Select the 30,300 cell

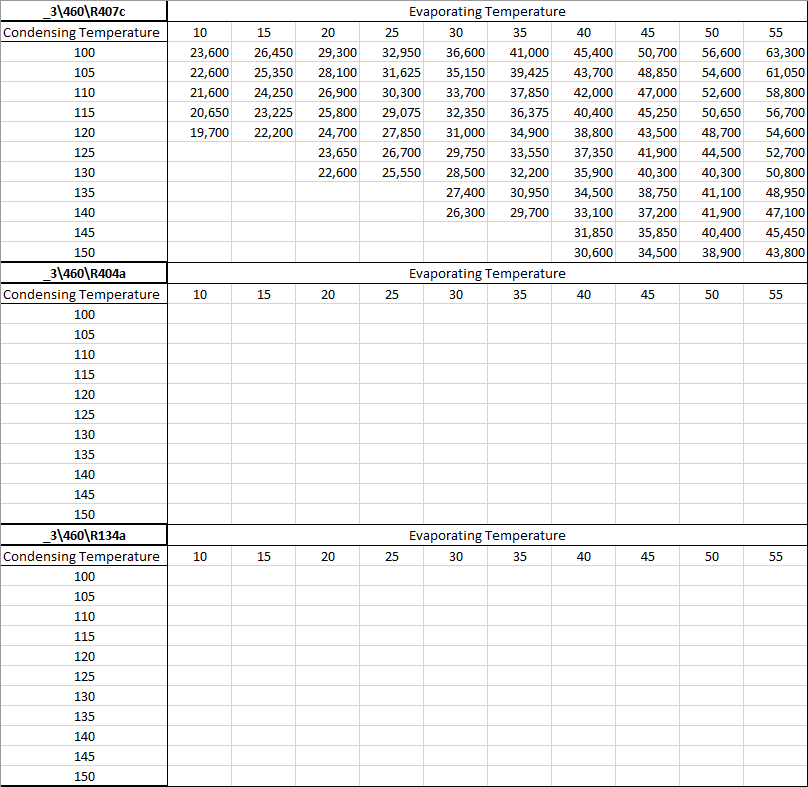(x=391, y=93)
